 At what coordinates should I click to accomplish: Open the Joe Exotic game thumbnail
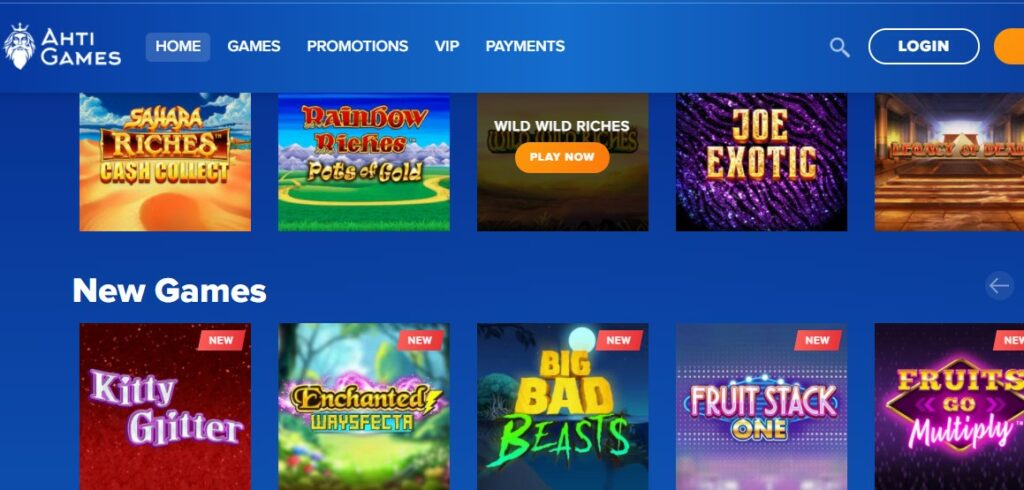pos(761,162)
